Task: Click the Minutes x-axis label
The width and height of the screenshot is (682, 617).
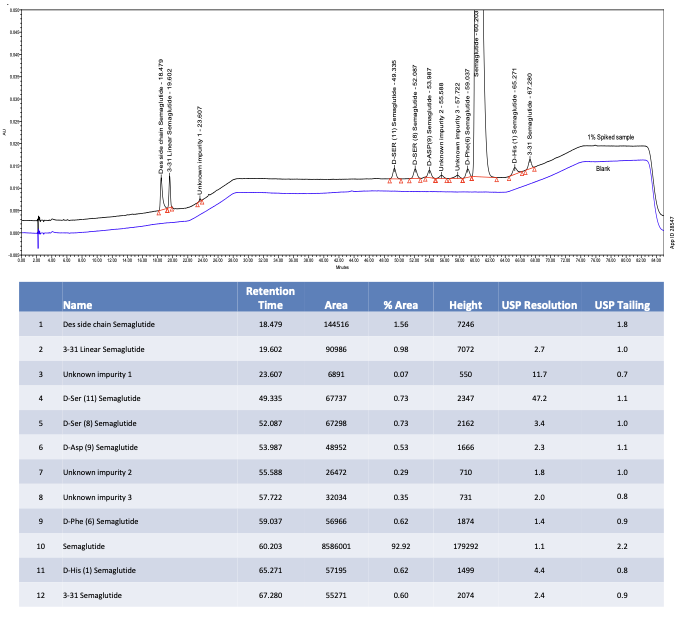Action: pyautogui.click(x=342, y=267)
